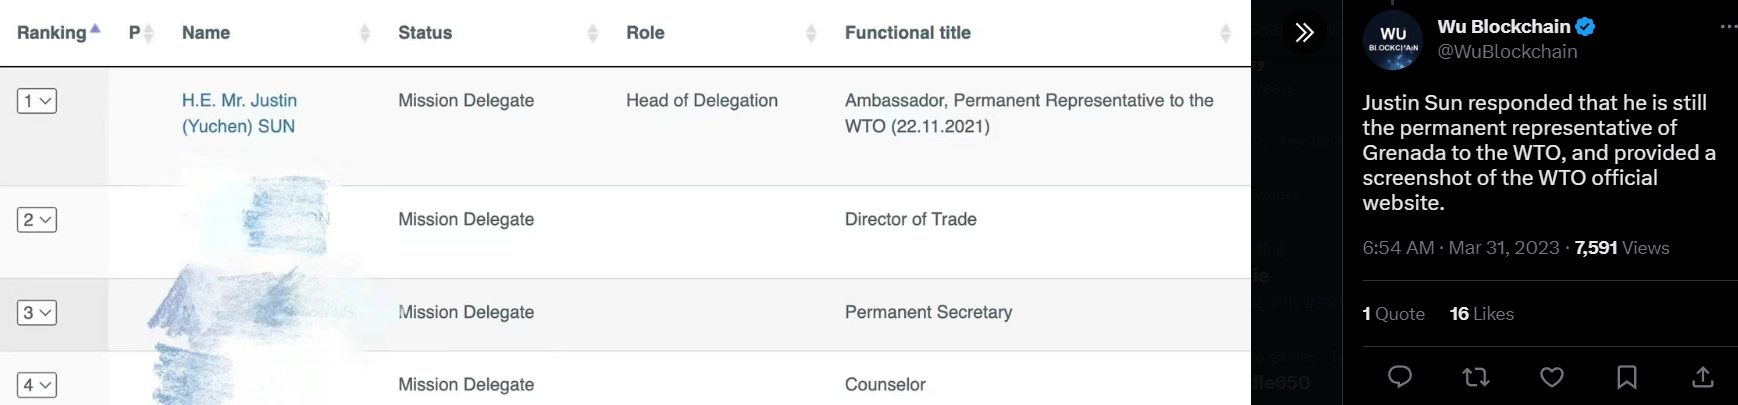Open ranking 3 dropdown
This screenshot has height=405, width=1738.
37,313
